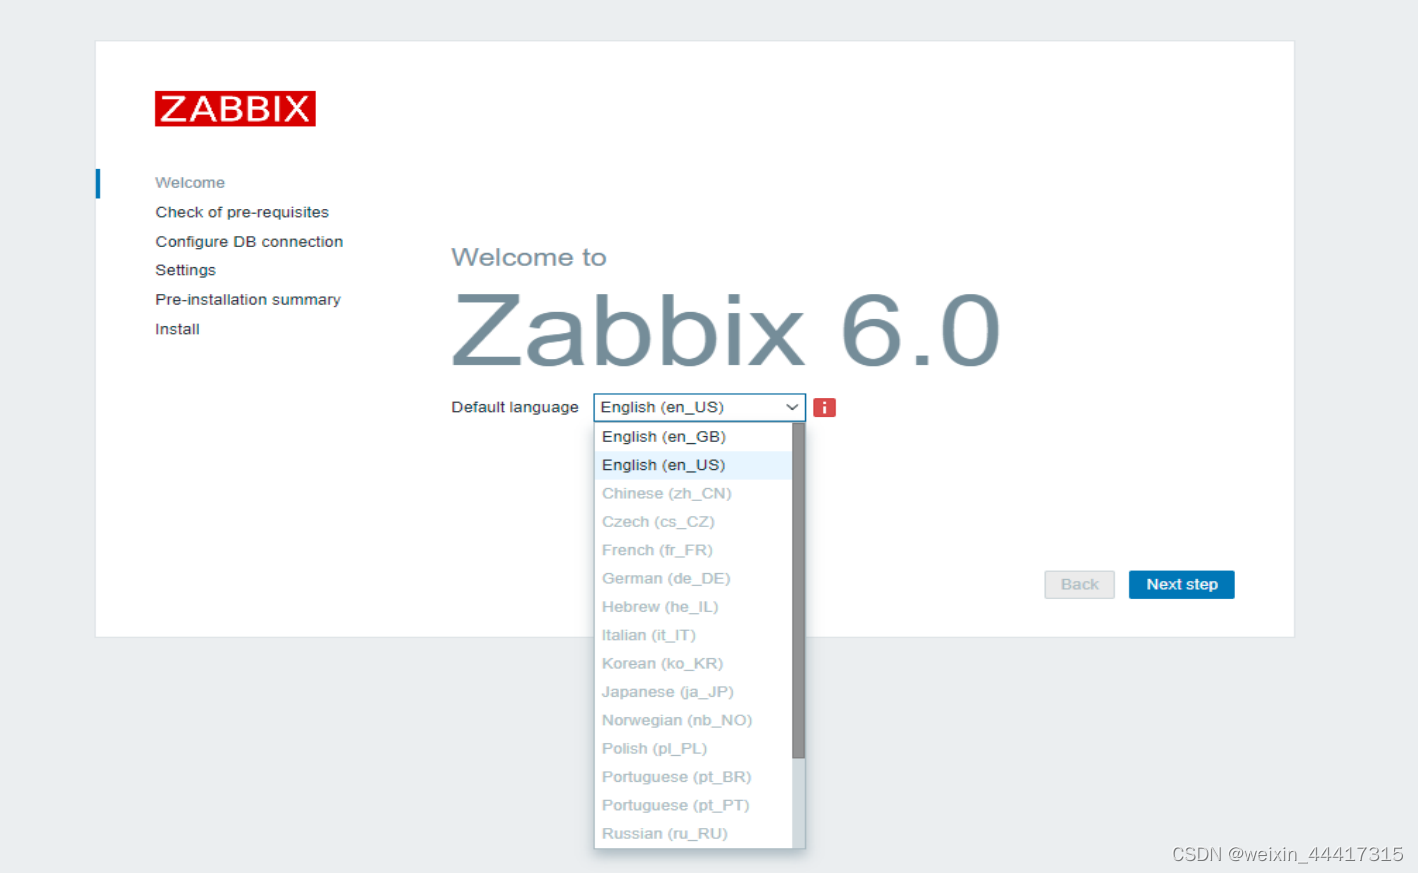Open the Pre-installation summary step
Viewport: 1419px width, 873px height.
247,299
